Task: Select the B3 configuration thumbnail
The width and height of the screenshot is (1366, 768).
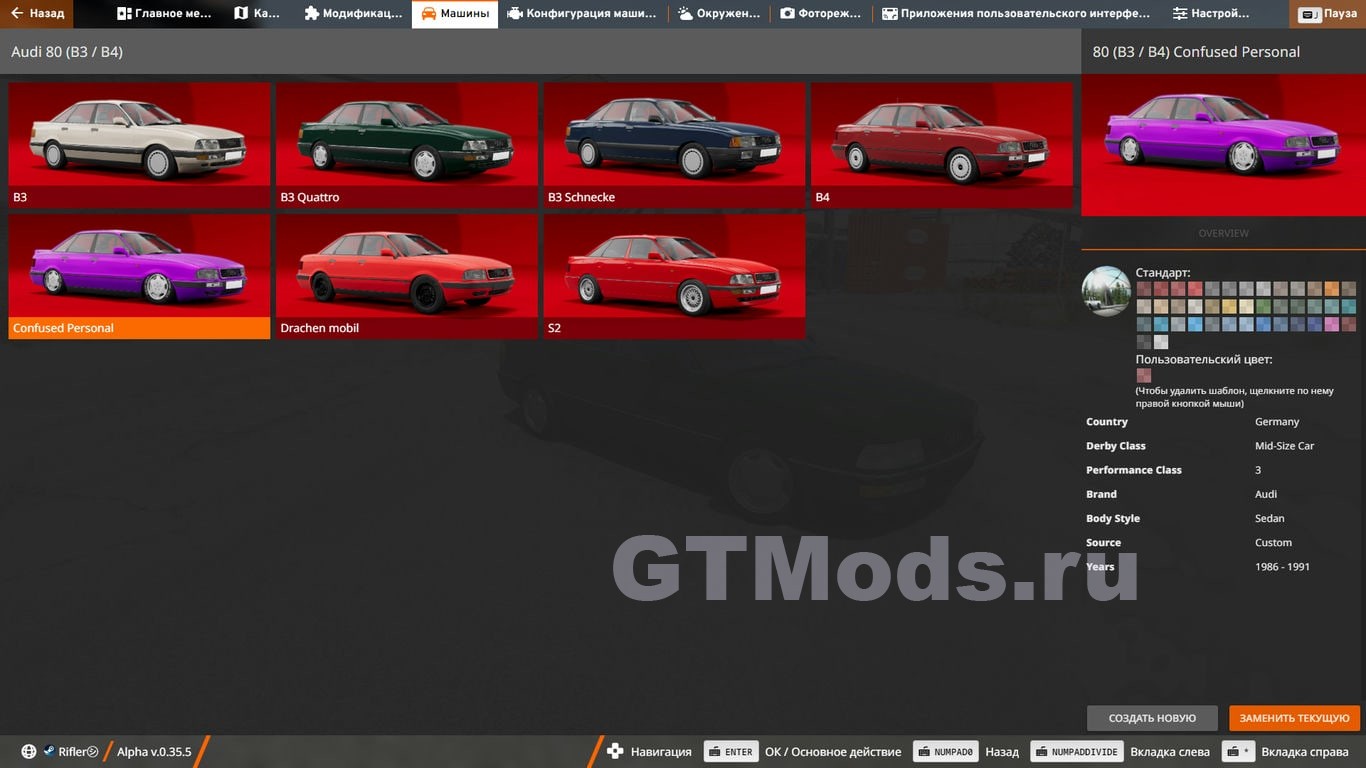Action: (x=140, y=145)
